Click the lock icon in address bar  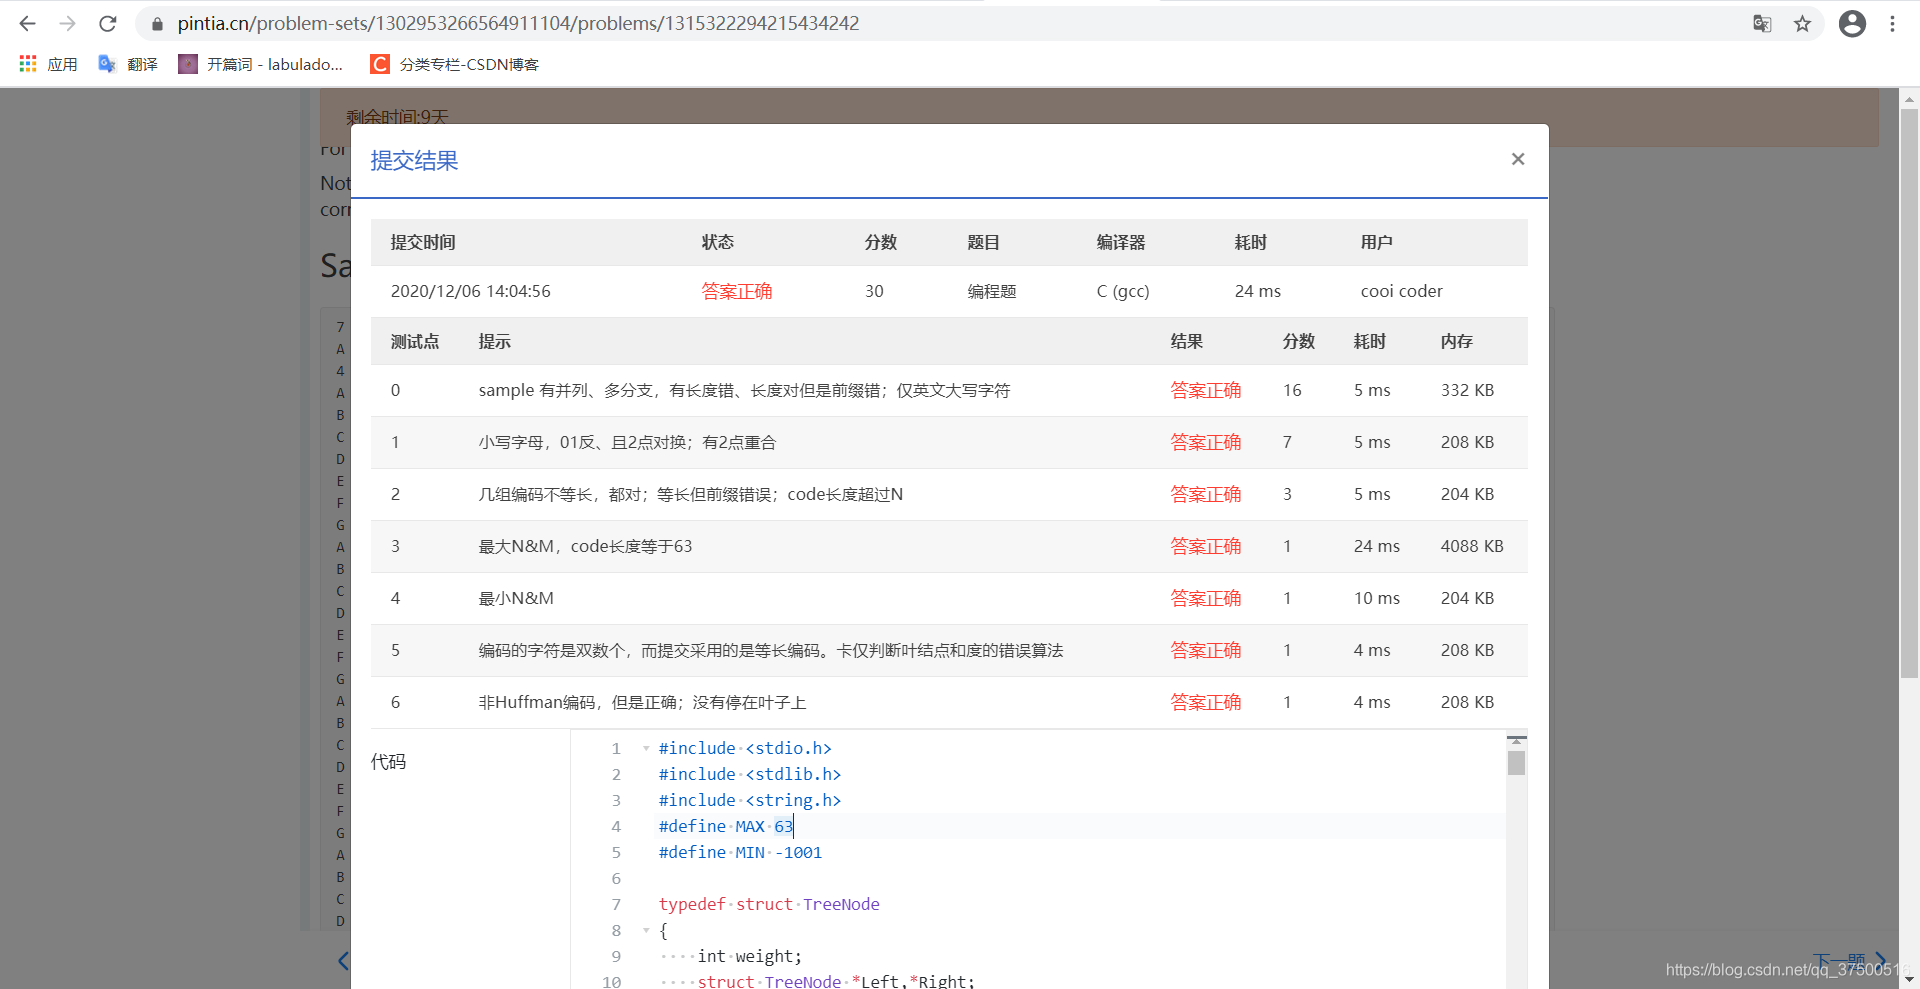point(157,24)
